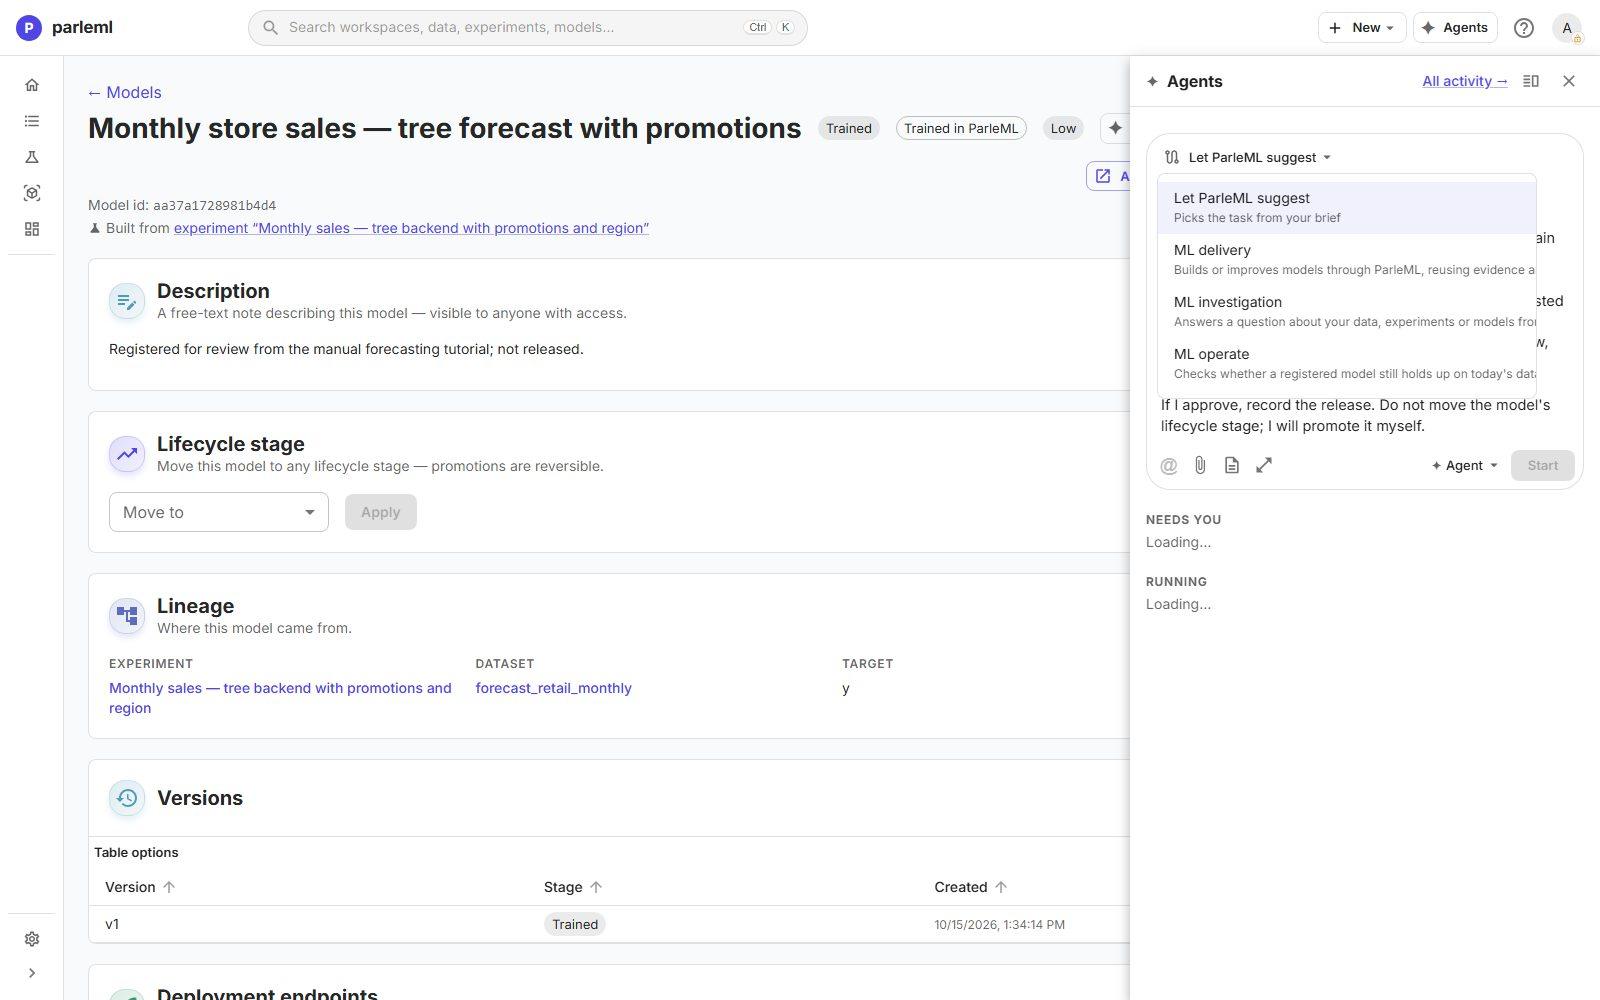Click the Trained stage cell for v1
This screenshot has width=1600, height=1000.
point(575,924)
